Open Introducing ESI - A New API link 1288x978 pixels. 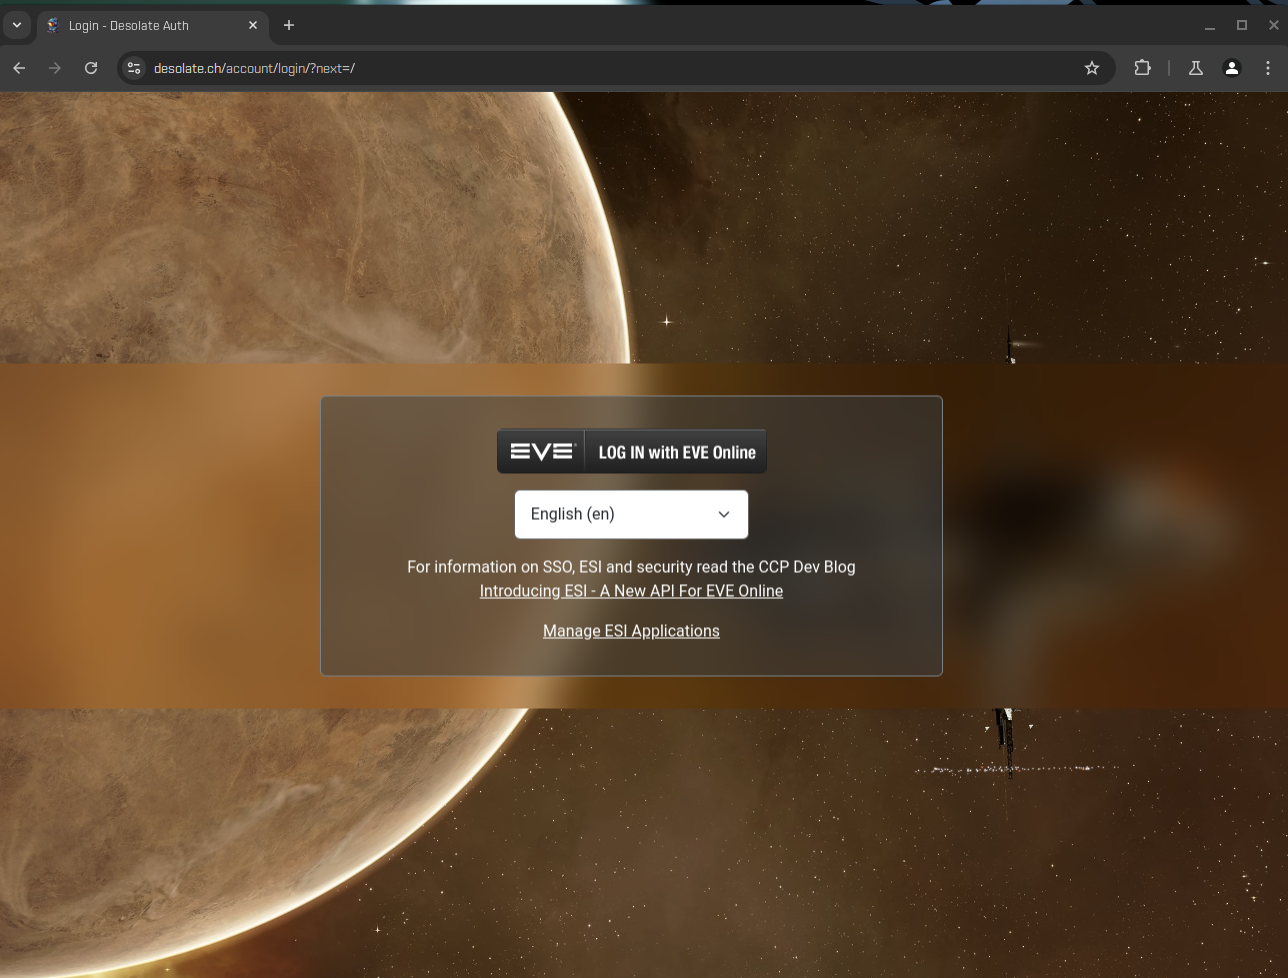coord(631,591)
